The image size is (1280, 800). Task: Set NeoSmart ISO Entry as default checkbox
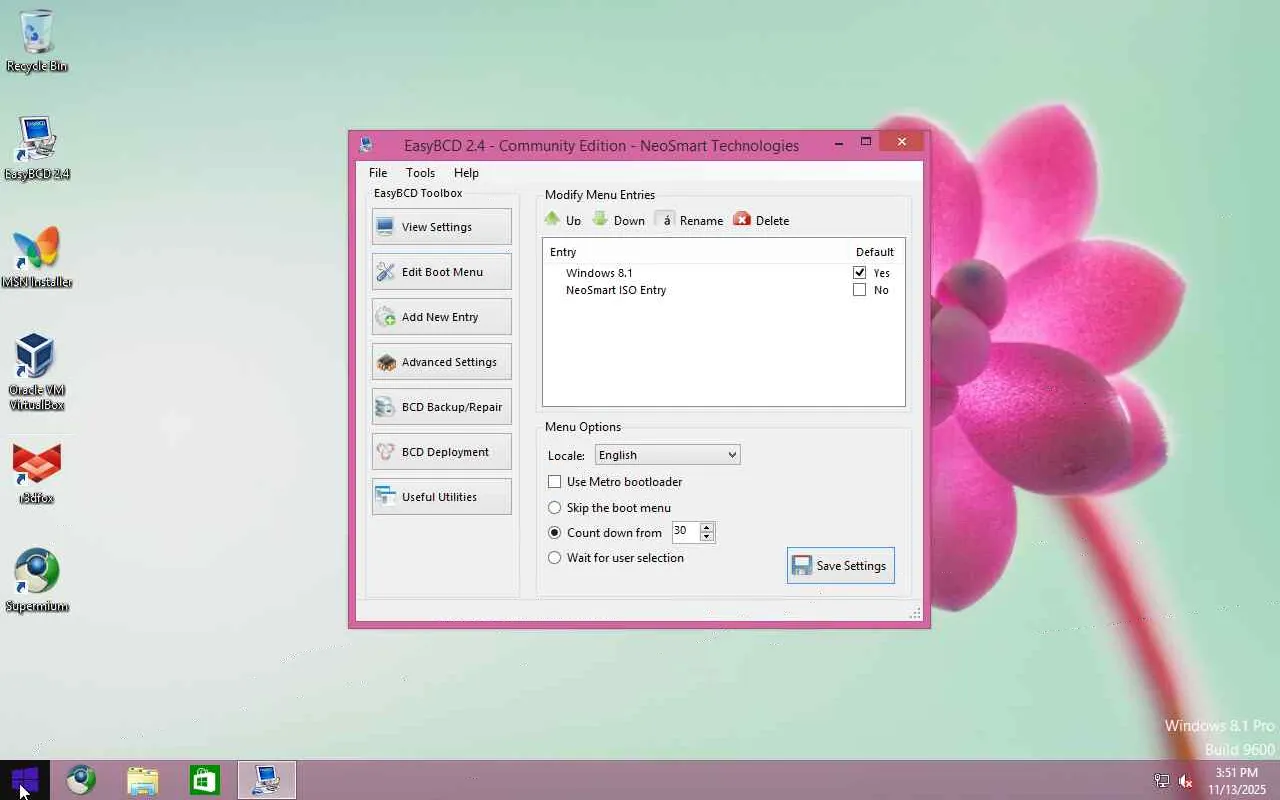coord(859,290)
